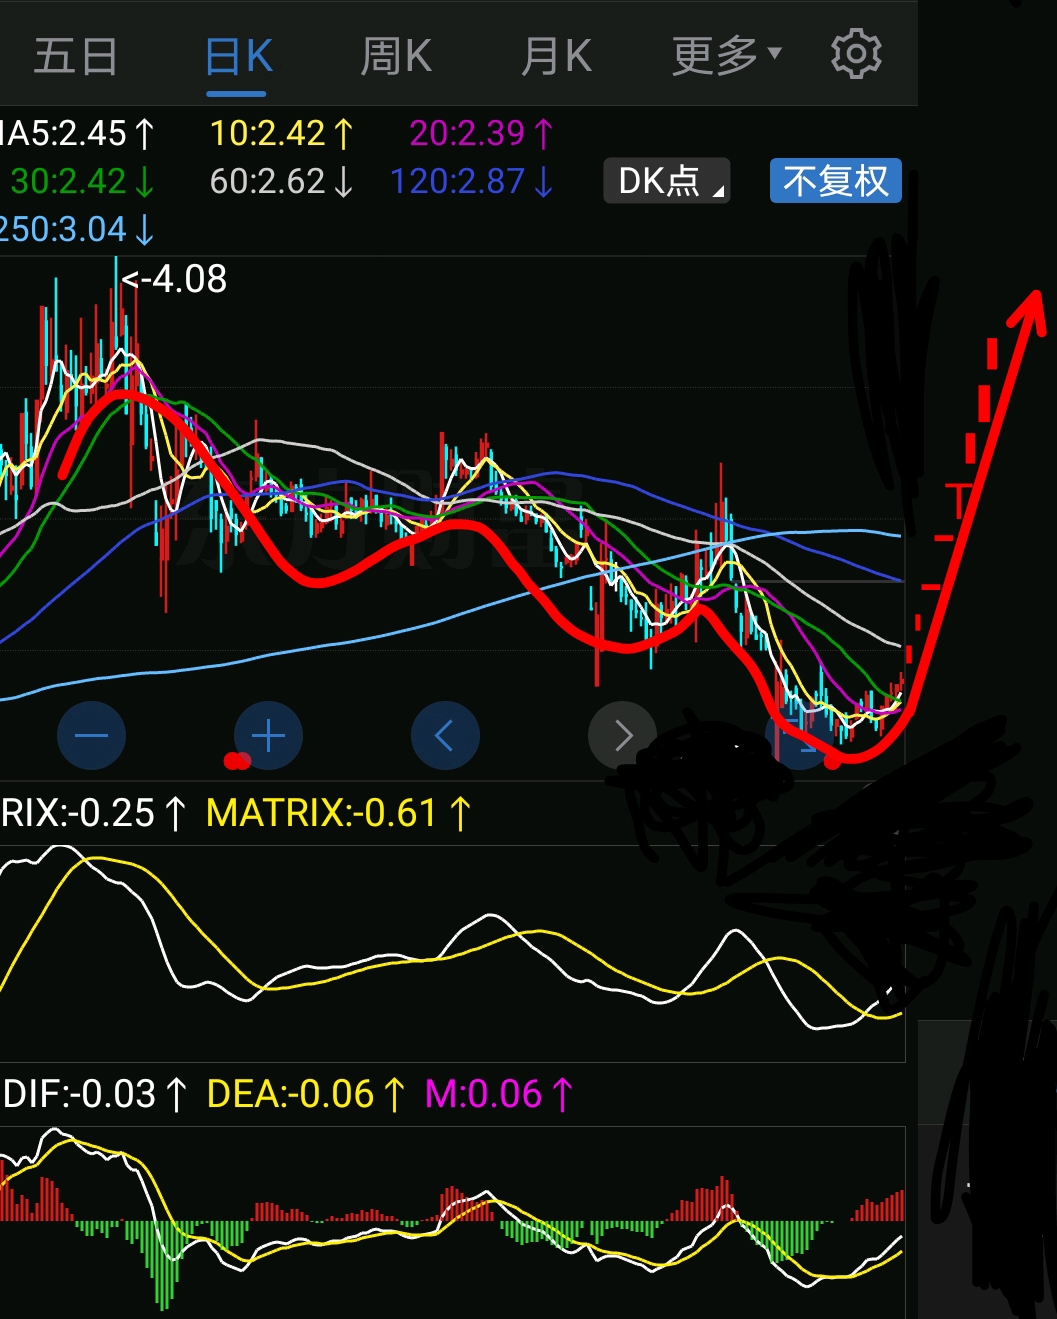Tap the 4.08 high price marker
The width and height of the screenshot is (1057, 1319).
click(175, 279)
